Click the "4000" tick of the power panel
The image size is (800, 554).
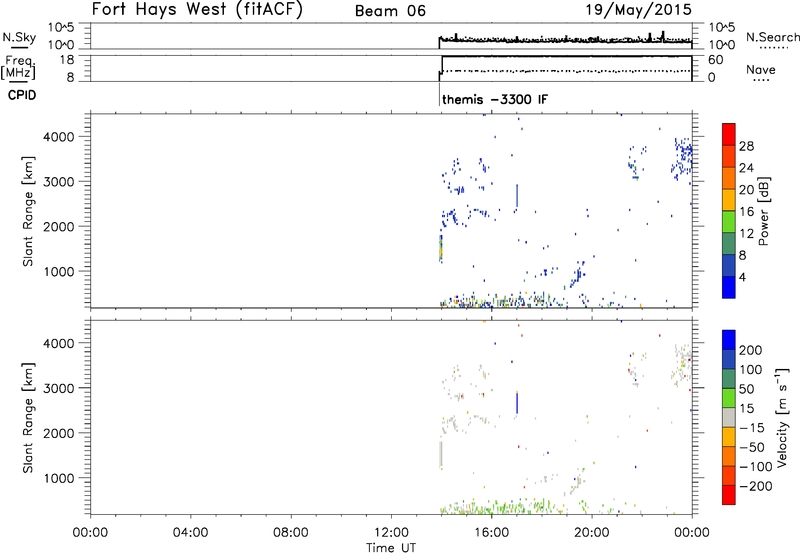pos(59,137)
